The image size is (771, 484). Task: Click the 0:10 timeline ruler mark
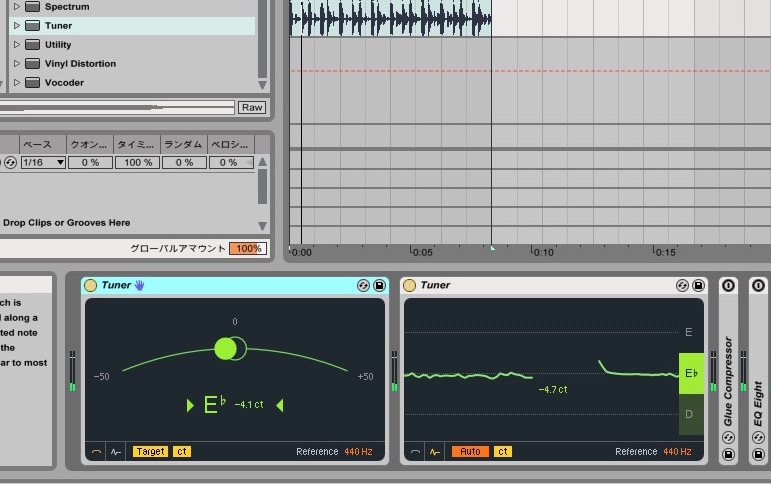(x=542, y=252)
